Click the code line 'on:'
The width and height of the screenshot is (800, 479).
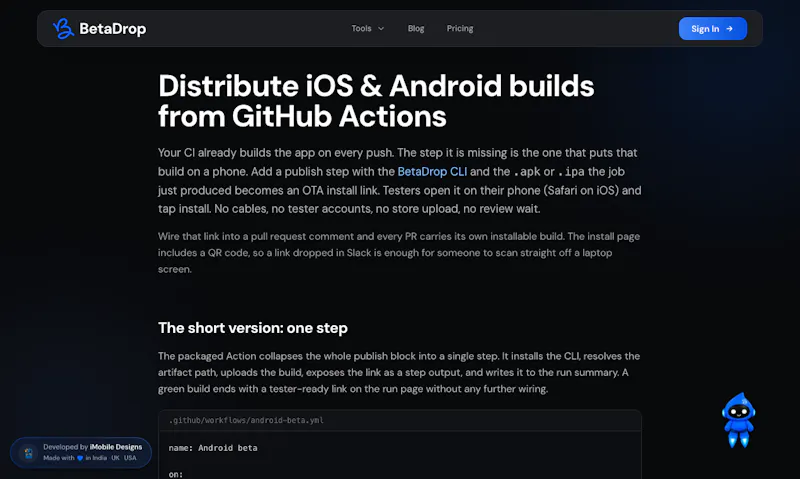pos(176,474)
